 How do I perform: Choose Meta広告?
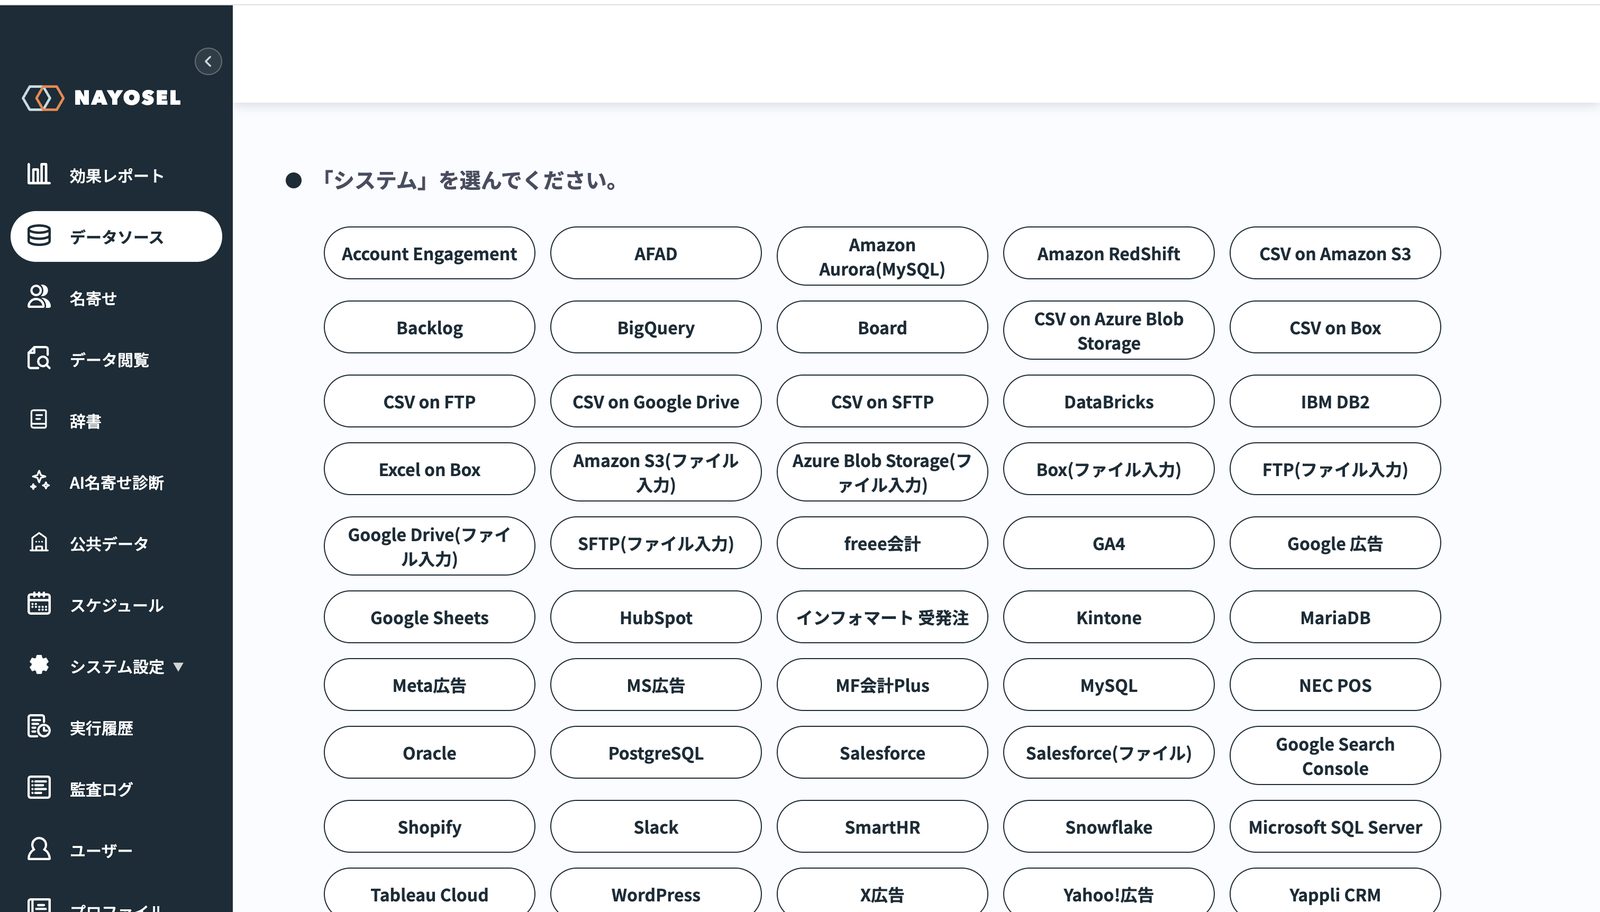point(429,685)
